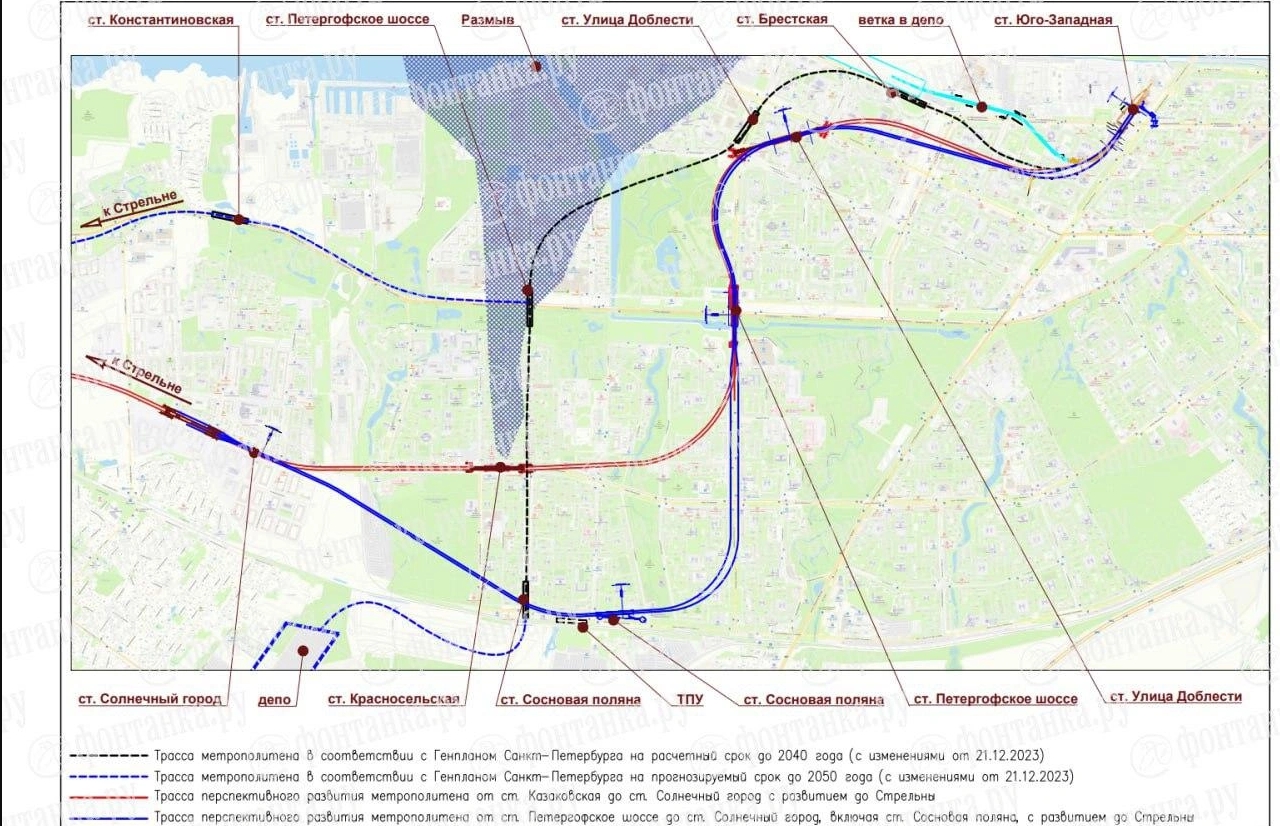The height and width of the screenshot is (826, 1280).
Task: Click the 'ст. Солнечный город' label
Action: (150, 699)
